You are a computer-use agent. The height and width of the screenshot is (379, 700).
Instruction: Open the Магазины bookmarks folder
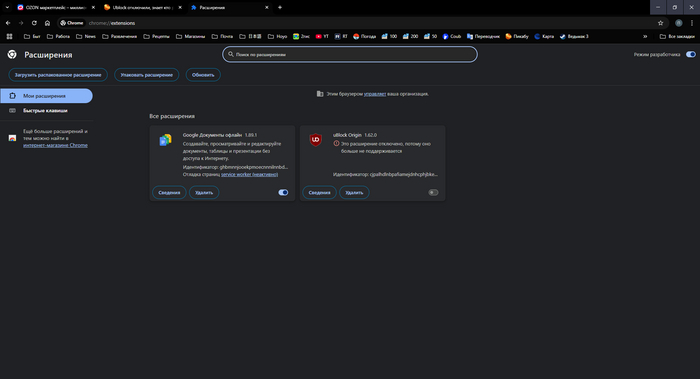click(x=191, y=37)
